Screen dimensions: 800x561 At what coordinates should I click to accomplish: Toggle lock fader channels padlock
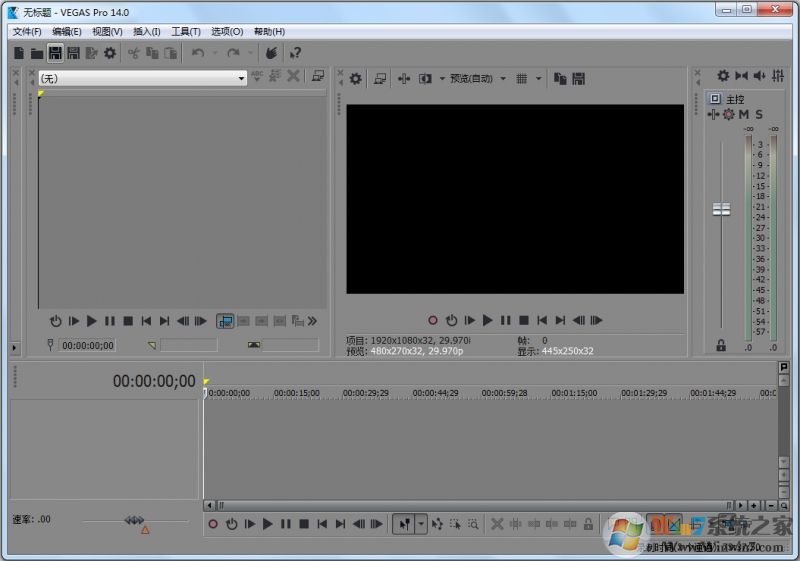click(721, 345)
